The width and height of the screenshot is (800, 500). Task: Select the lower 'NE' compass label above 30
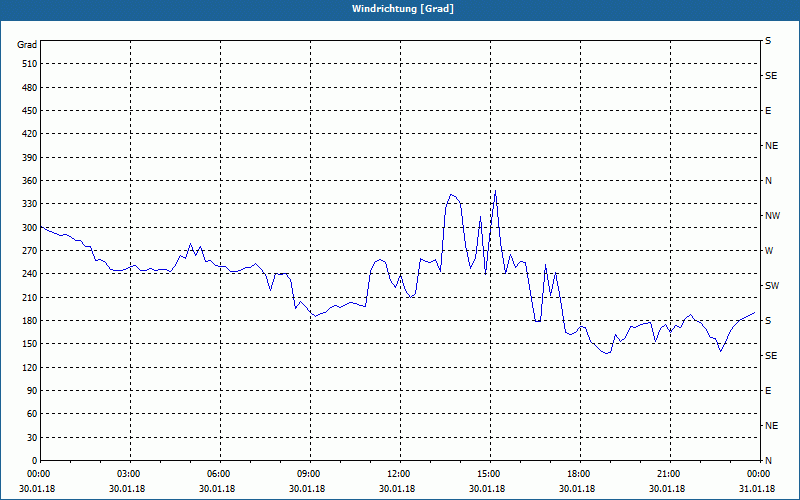(771, 426)
